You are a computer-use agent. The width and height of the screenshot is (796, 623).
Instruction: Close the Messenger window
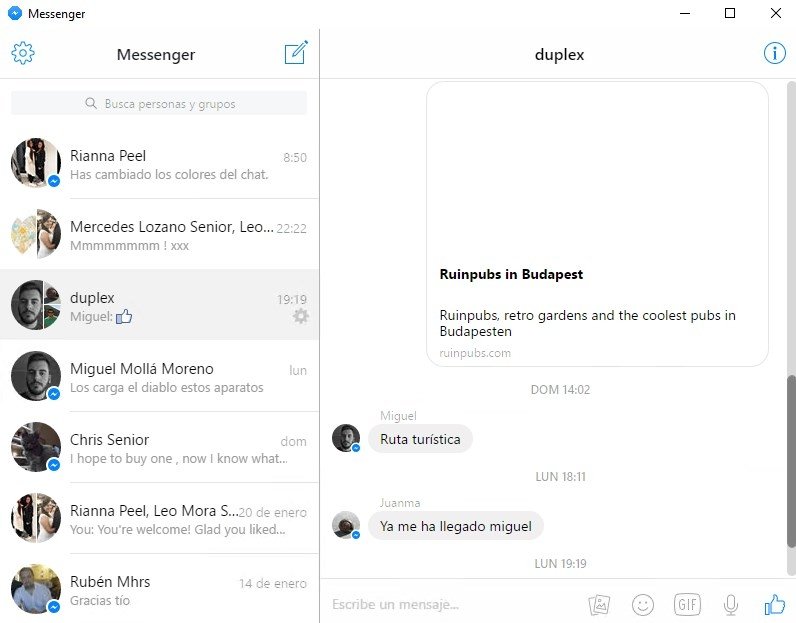pos(776,13)
